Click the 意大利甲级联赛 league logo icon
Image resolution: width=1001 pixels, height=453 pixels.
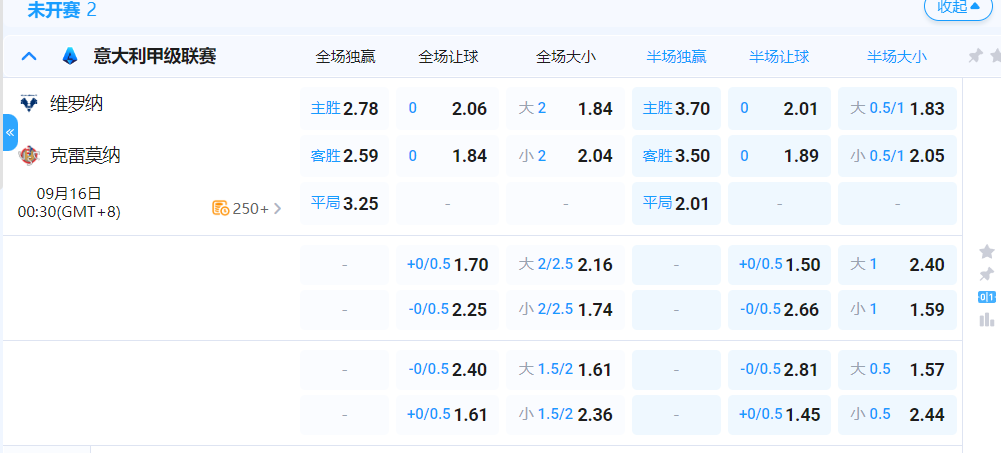[70, 57]
